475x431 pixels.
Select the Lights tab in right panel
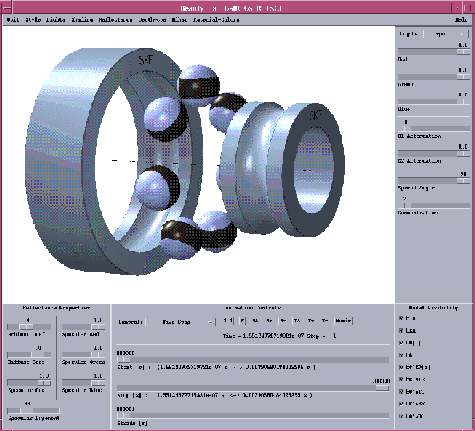409,34
